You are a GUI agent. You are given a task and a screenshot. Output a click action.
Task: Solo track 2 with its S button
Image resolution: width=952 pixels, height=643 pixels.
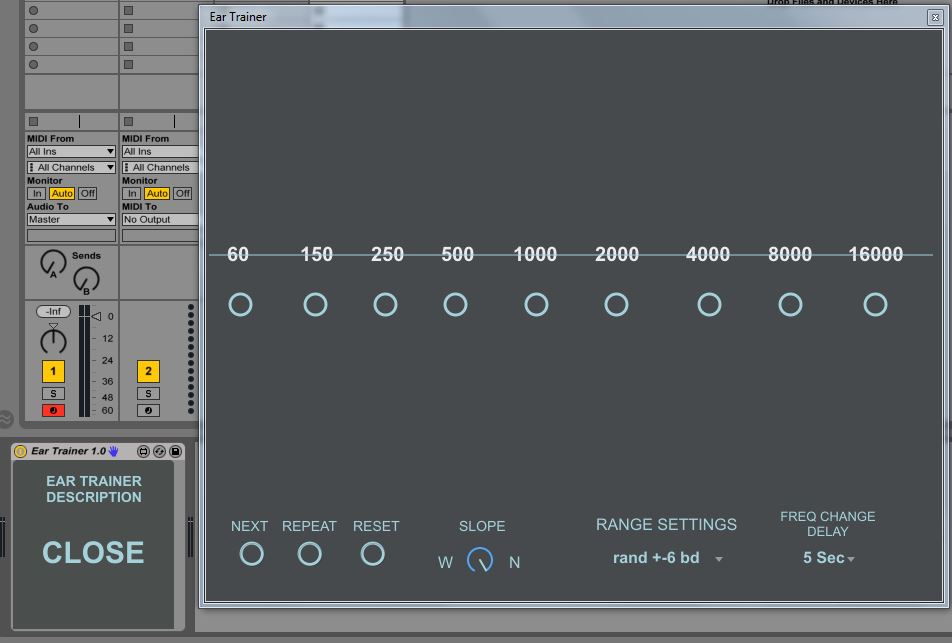(x=148, y=394)
